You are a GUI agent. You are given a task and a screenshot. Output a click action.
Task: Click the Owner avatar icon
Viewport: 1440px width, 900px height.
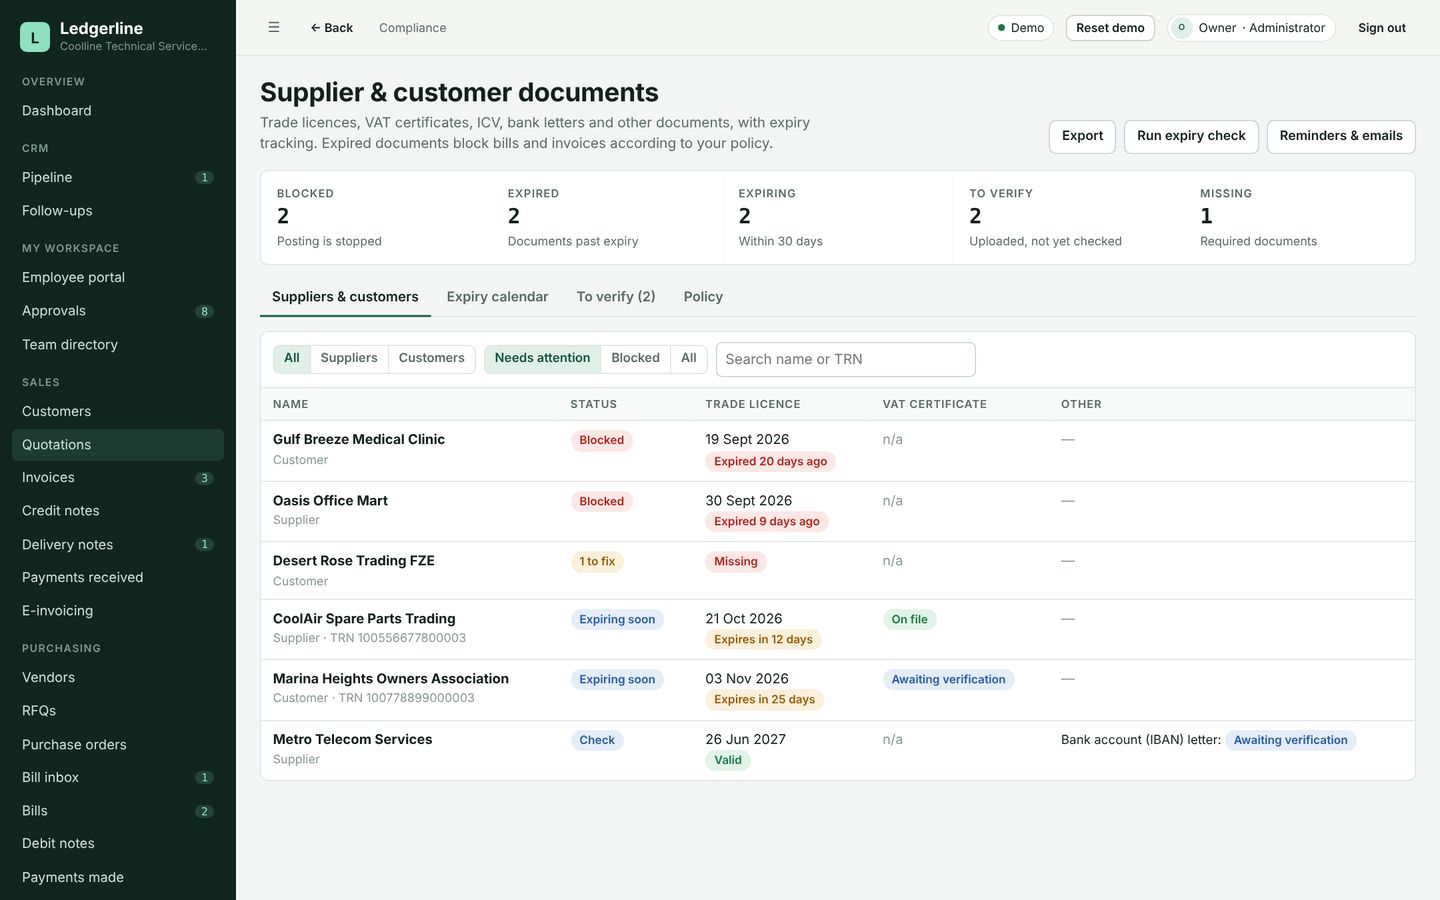tap(1182, 28)
